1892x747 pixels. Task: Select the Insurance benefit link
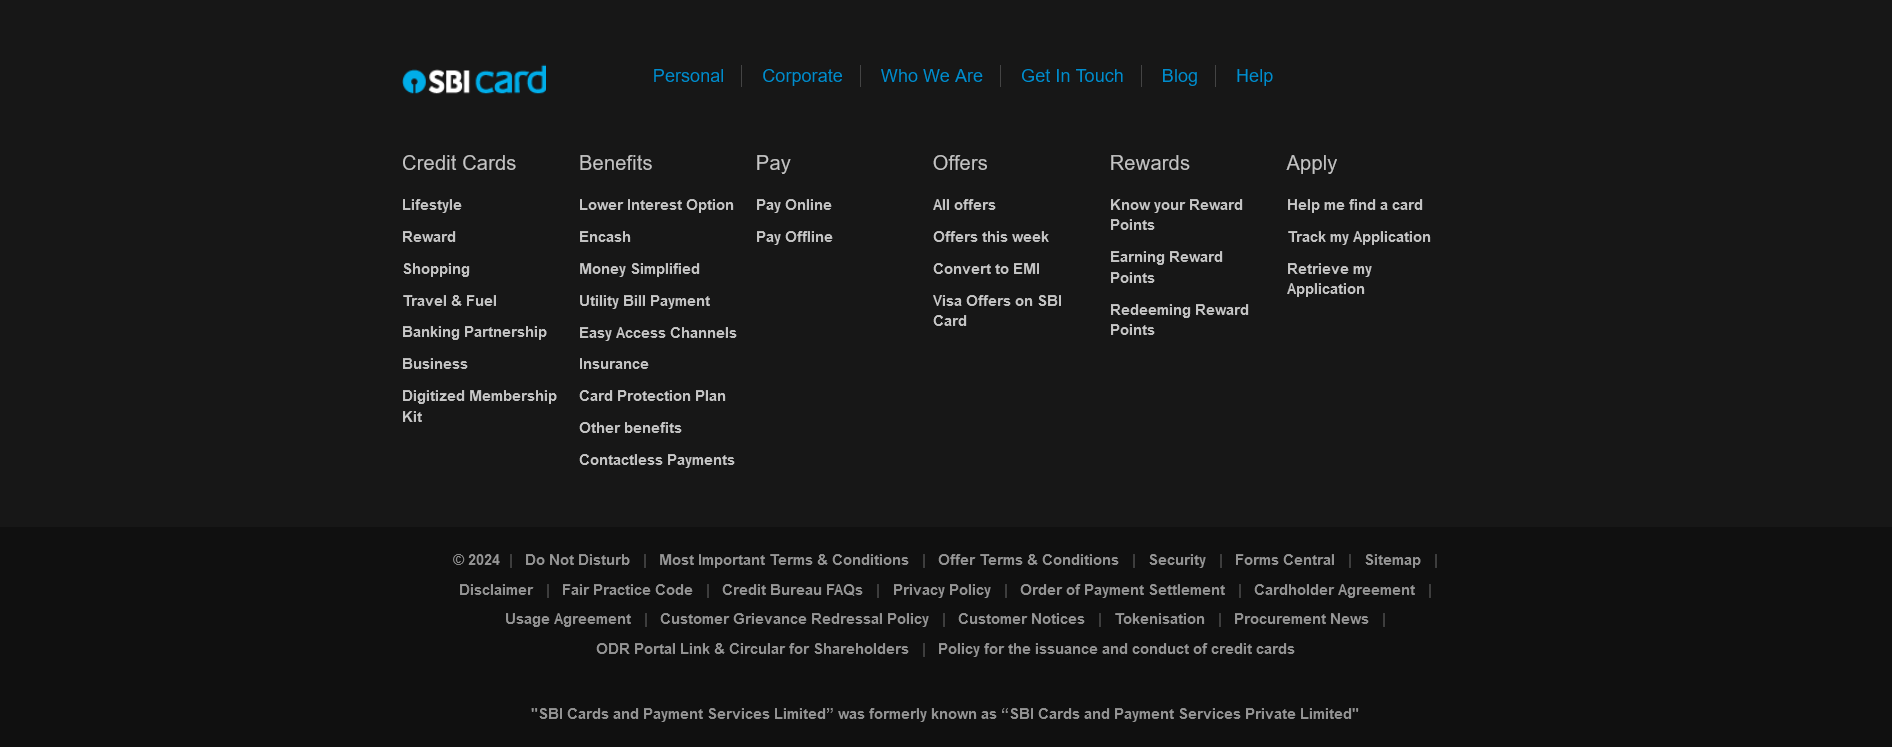coord(614,364)
